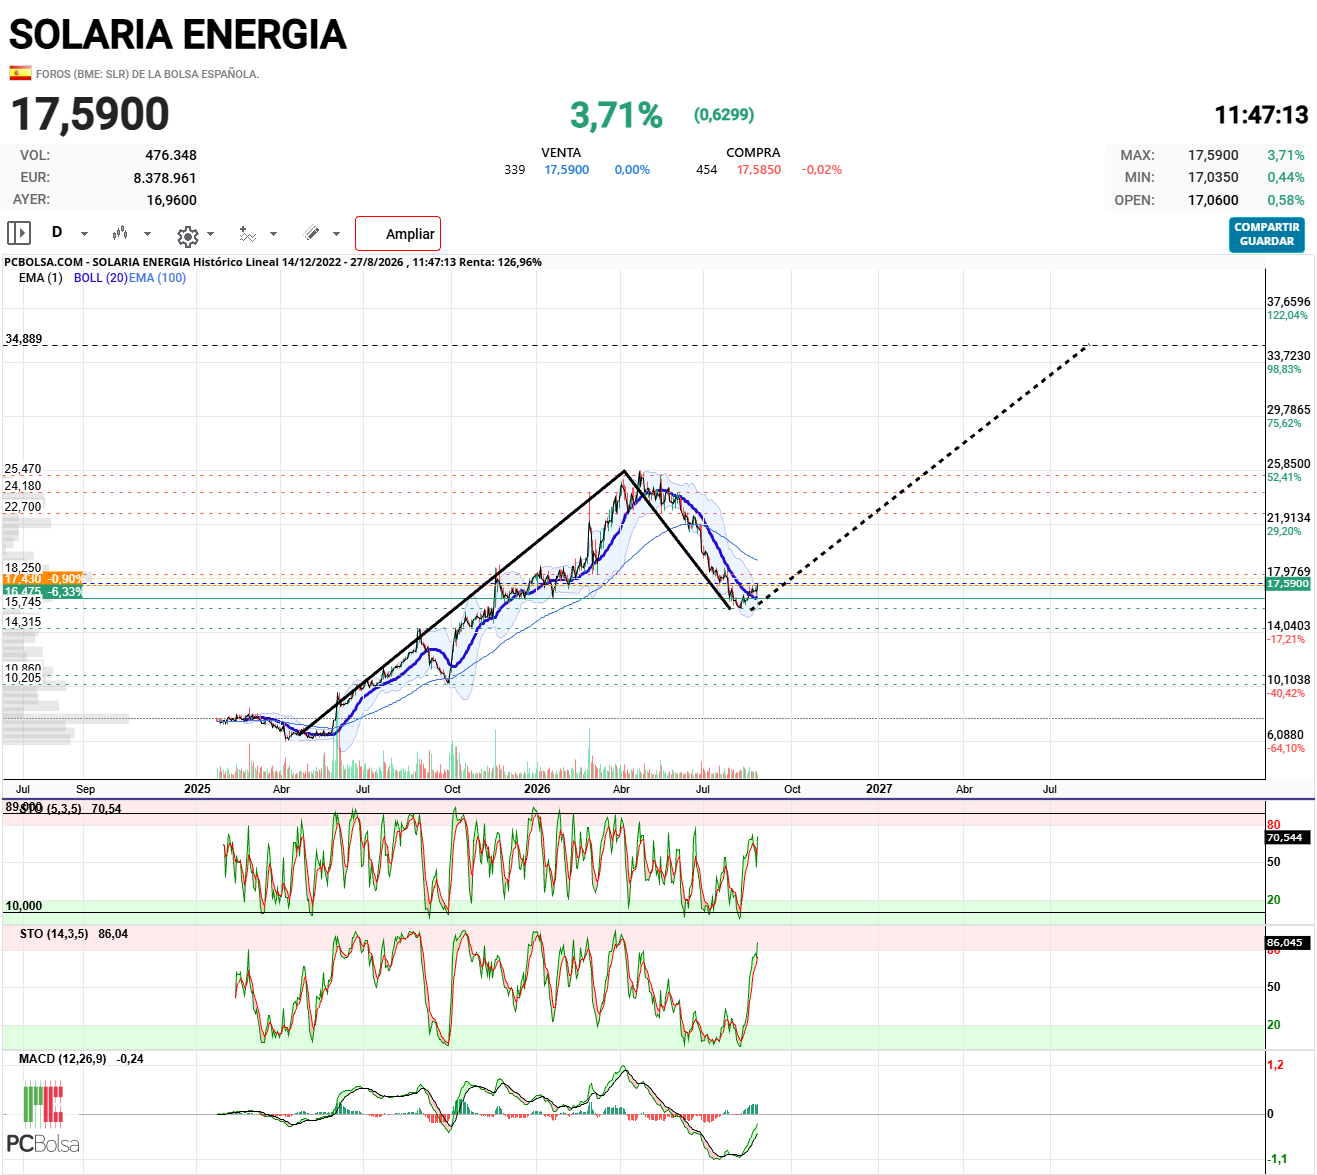Click the Spanish flag icon
The height and width of the screenshot is (1175, 1317).
pos(19,73)
